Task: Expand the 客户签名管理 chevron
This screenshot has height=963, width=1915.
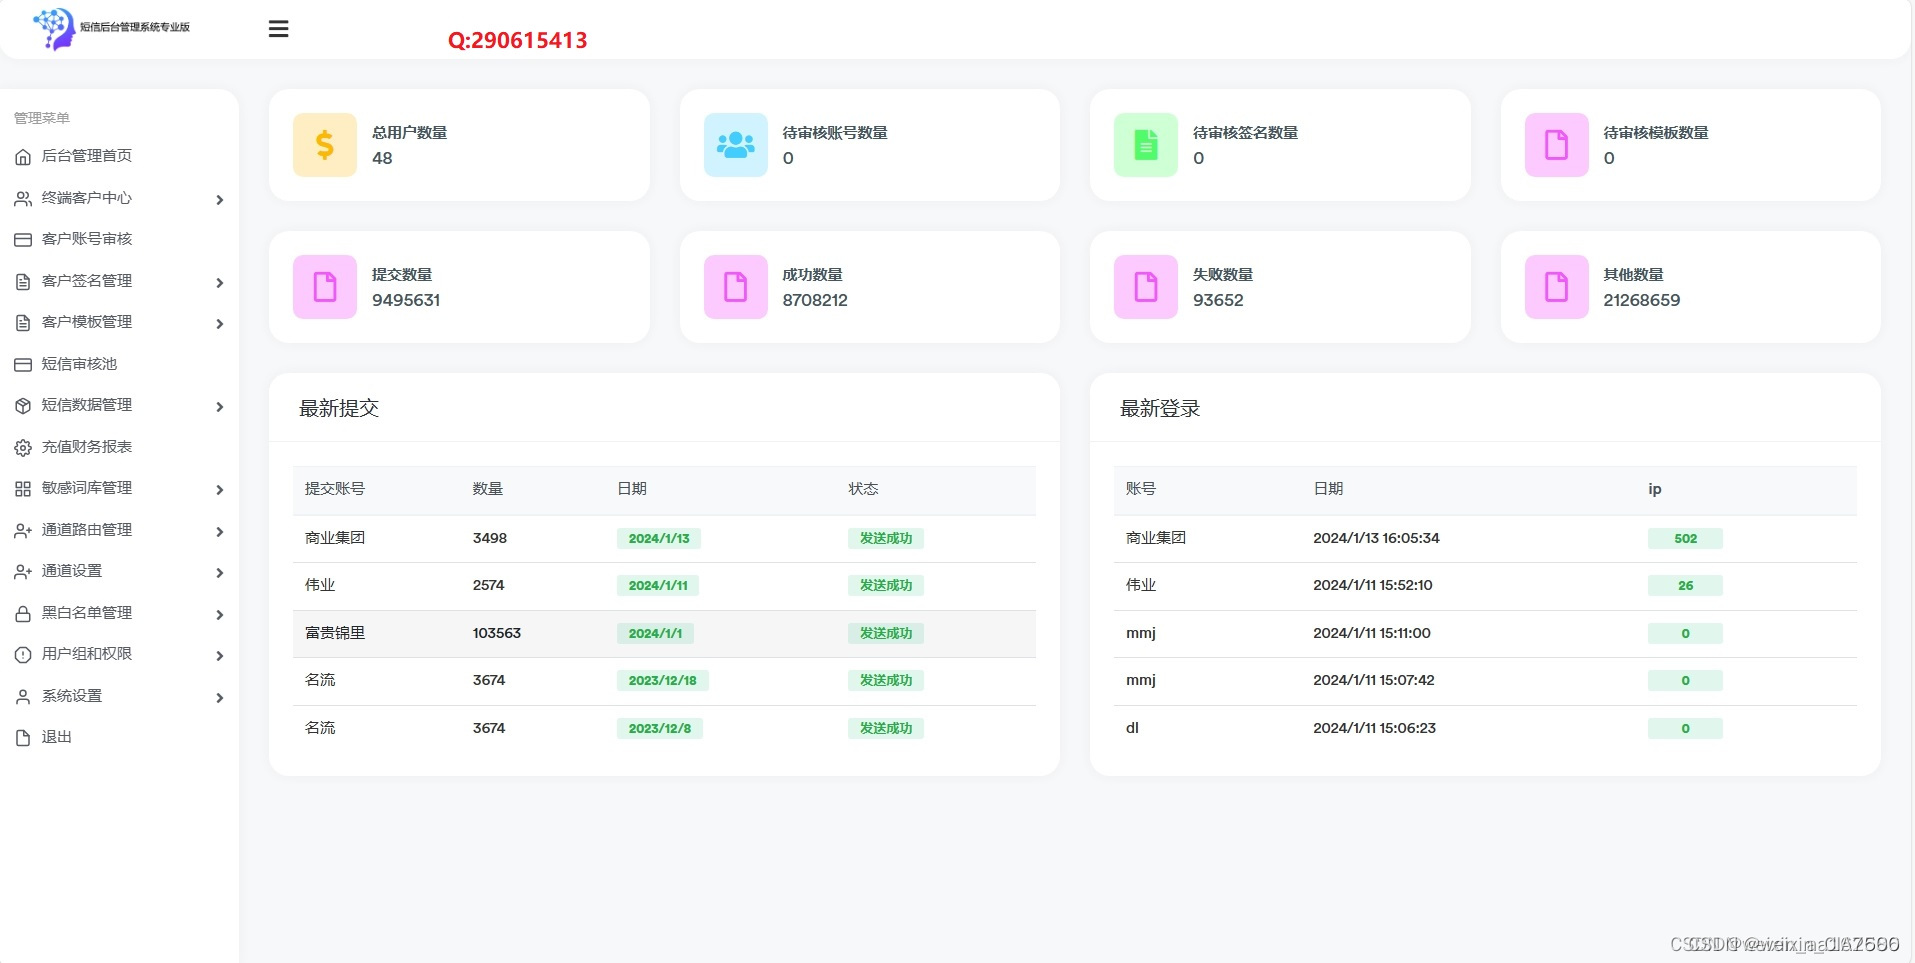Action: coord(220,283)
